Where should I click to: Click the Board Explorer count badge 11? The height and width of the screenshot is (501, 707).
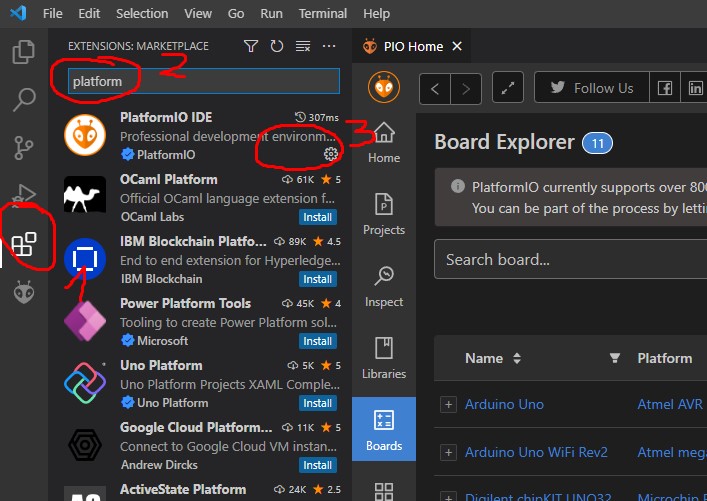pos(597,143)
